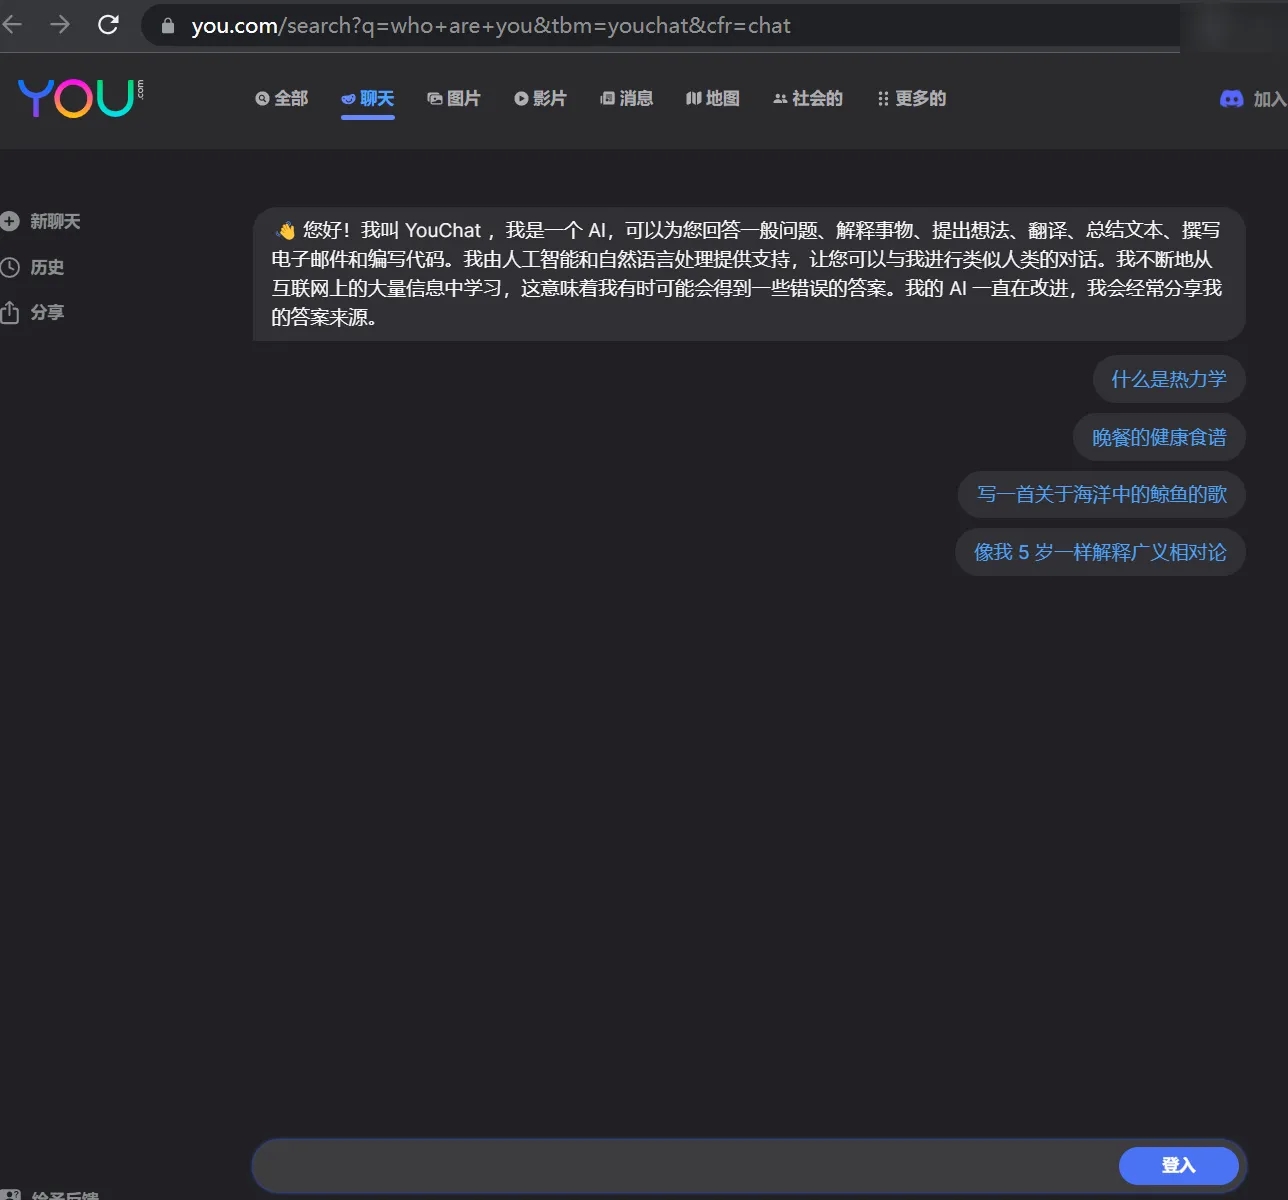The width and height of the screenshot is (1288, 1200).
Task: Select the 全部 (All) search tab
Action: pos(282,98)
